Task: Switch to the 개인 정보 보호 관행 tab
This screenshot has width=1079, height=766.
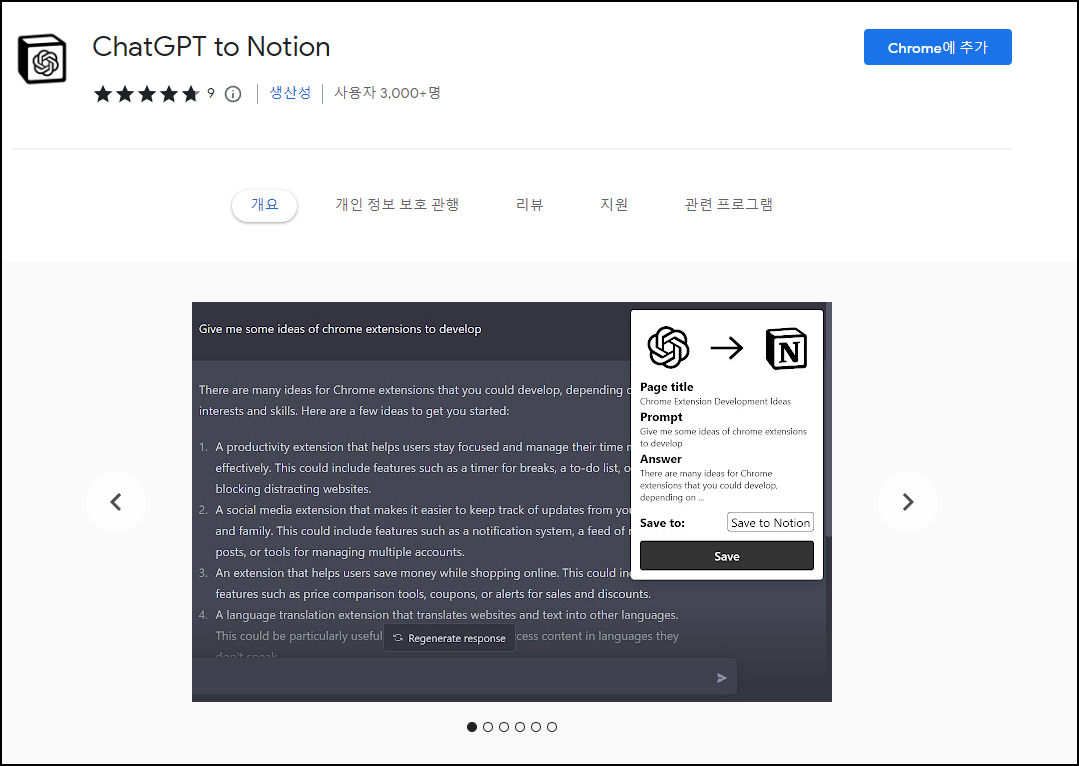Action: [397, 204]
